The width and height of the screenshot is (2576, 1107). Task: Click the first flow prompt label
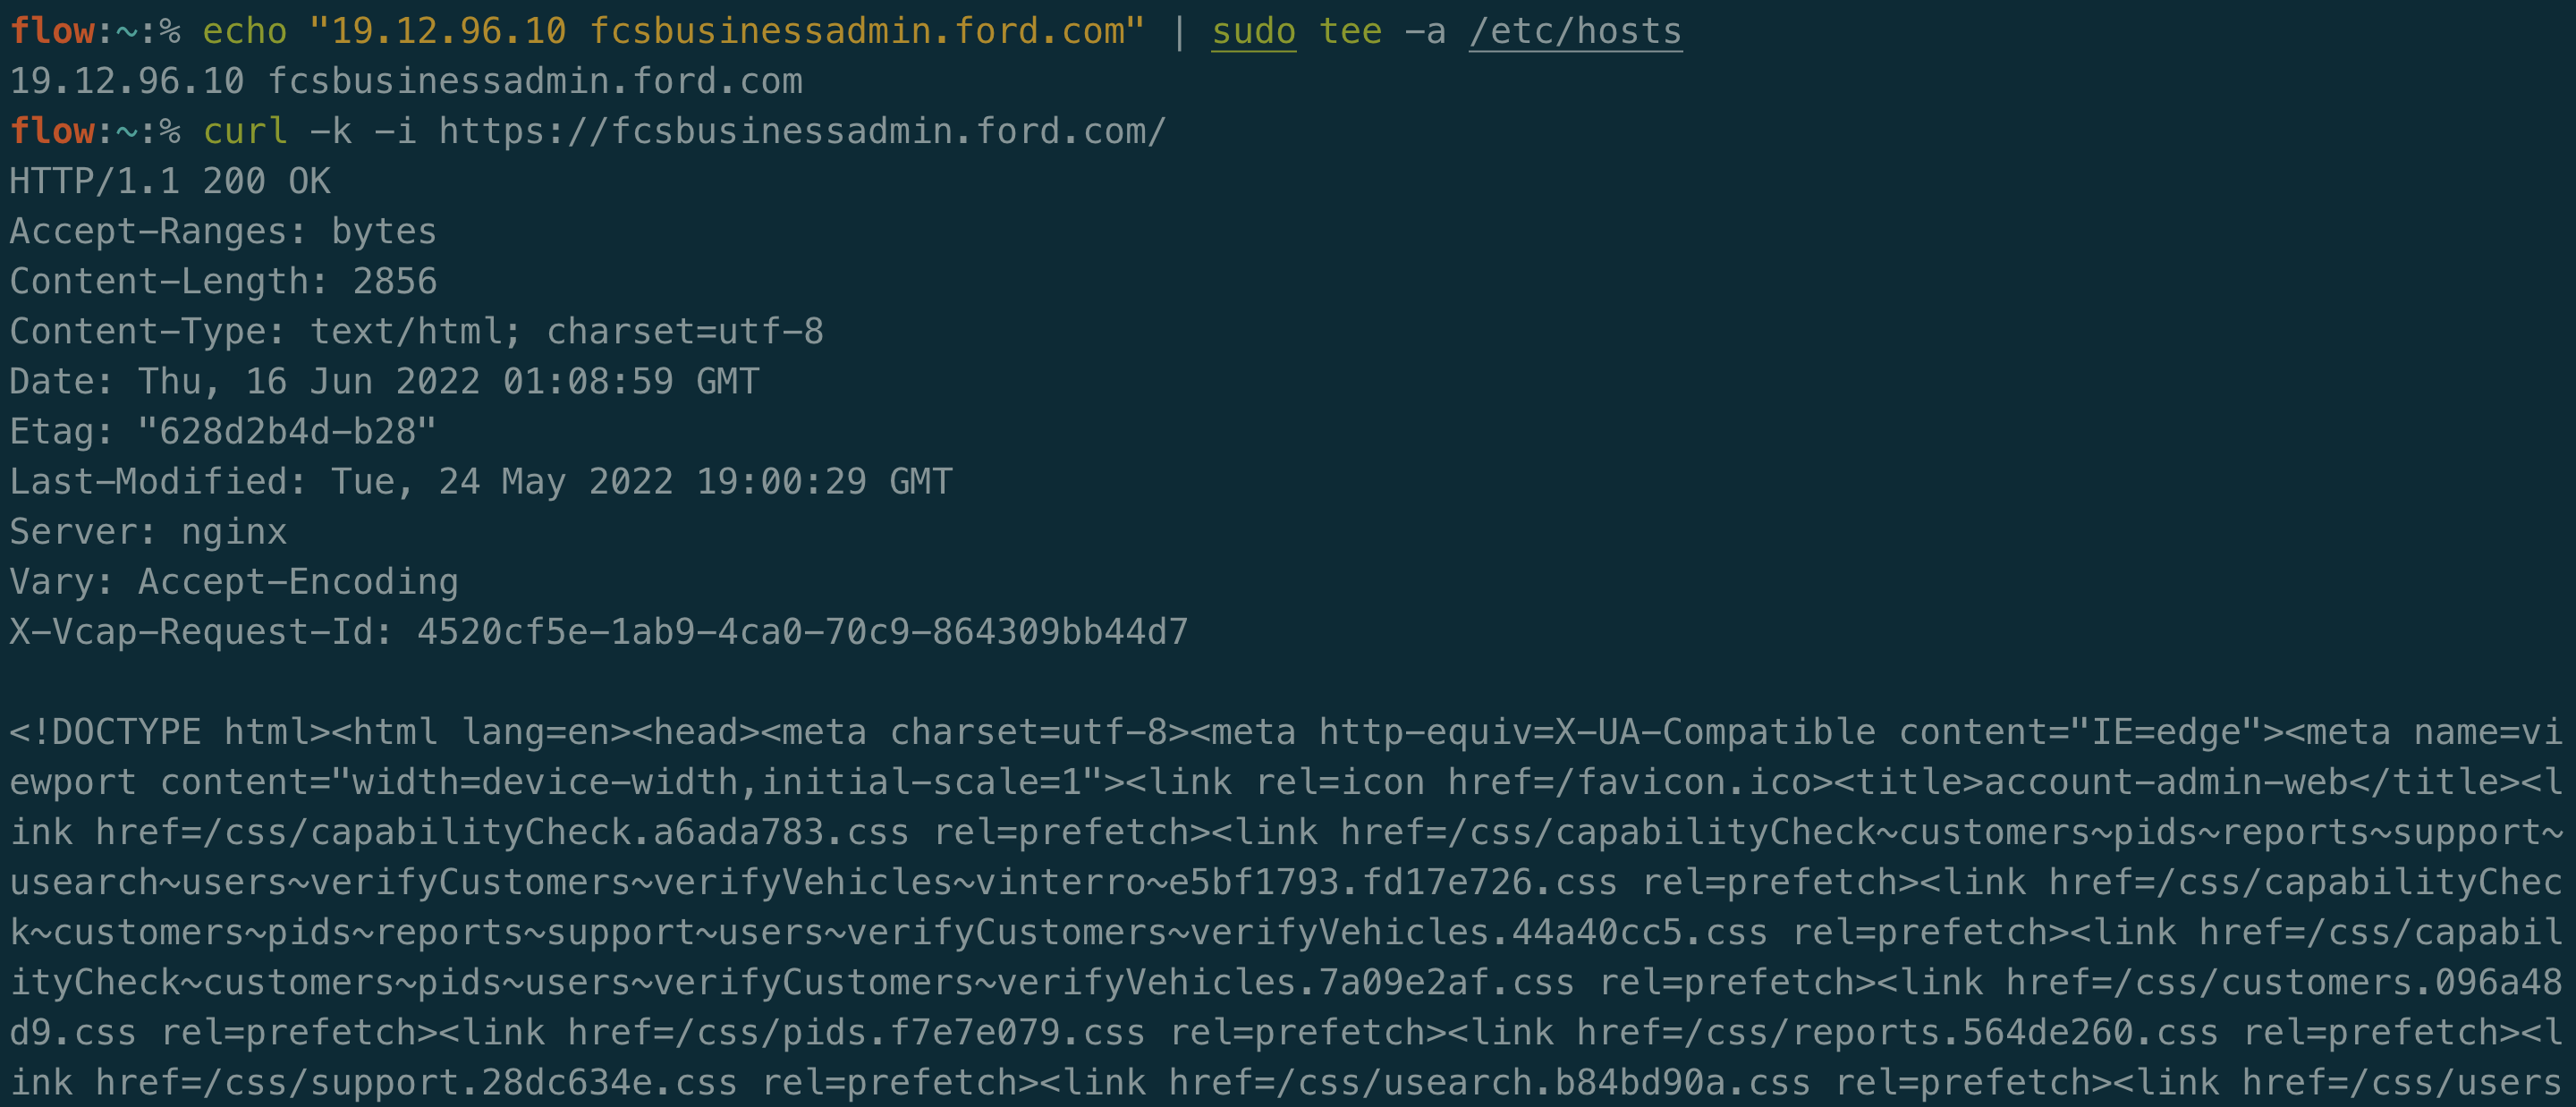[52, 32]
